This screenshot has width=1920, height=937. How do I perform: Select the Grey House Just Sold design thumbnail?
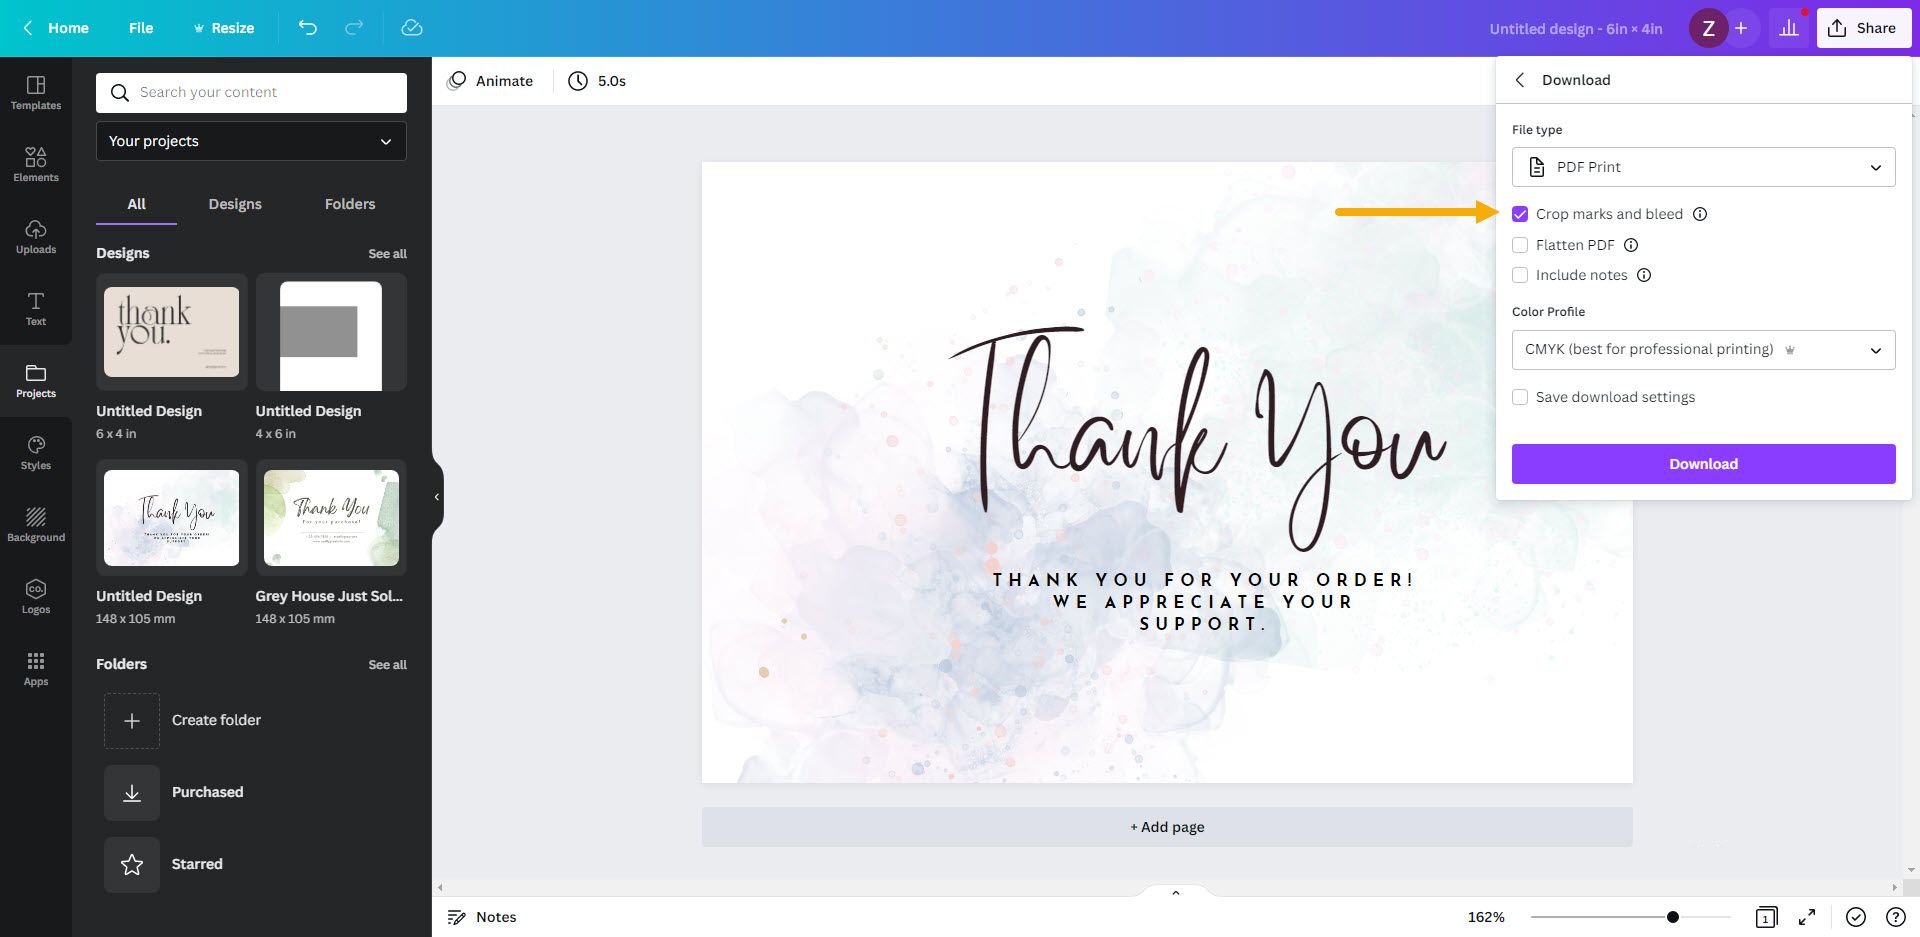(x=331, y=517)
